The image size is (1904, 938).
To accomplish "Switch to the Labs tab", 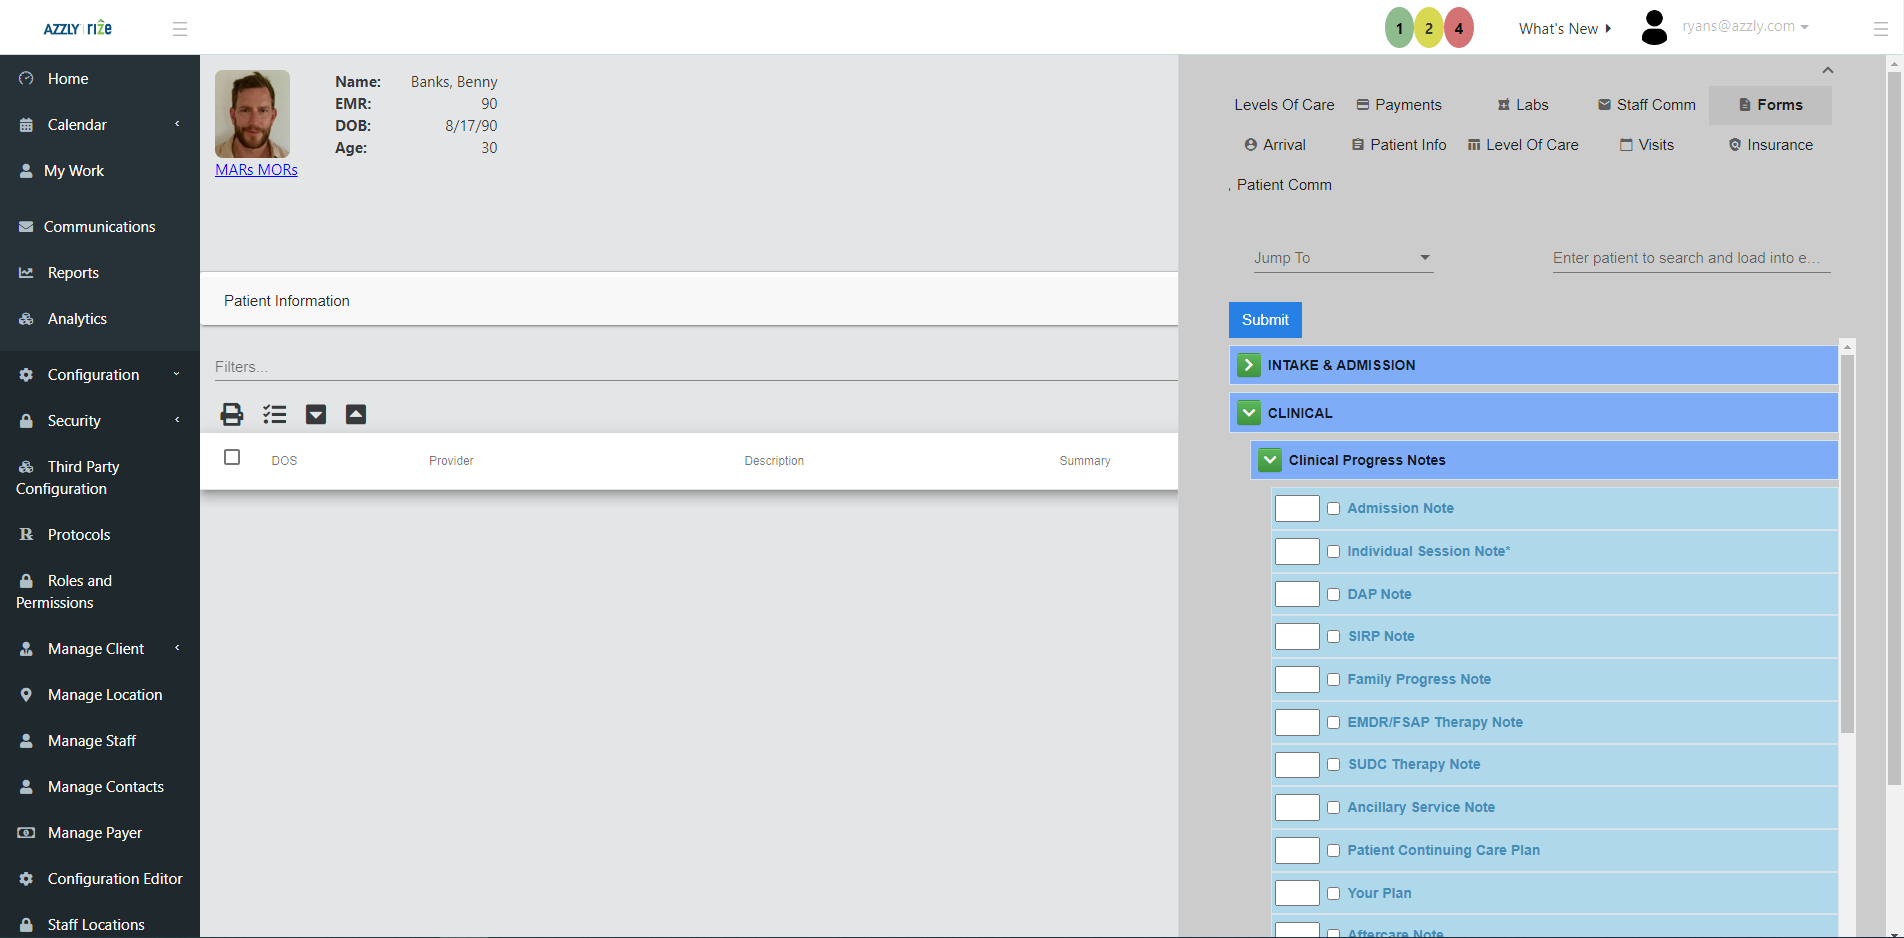I will pos(1522,105).
